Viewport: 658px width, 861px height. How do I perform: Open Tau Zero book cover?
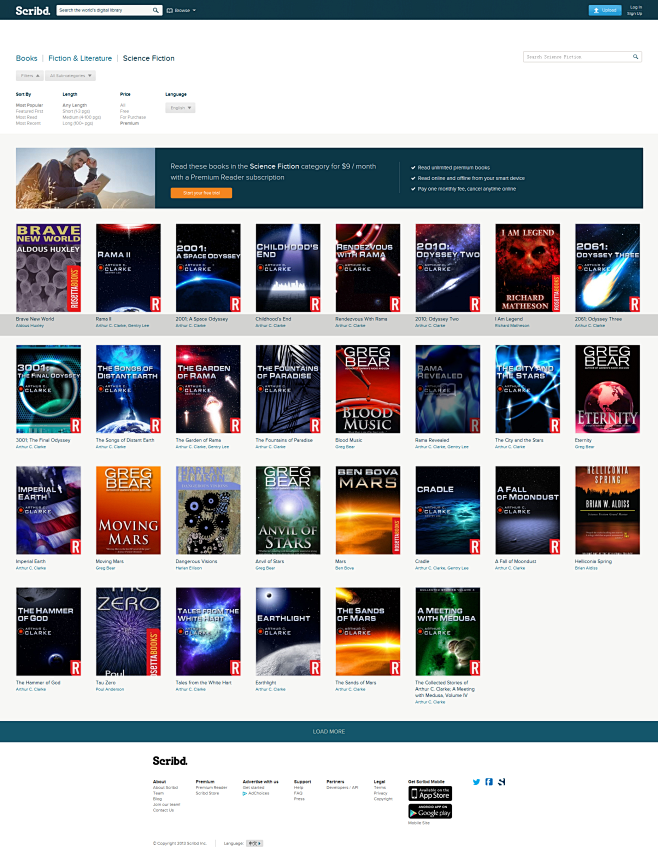tap(129, 632)
